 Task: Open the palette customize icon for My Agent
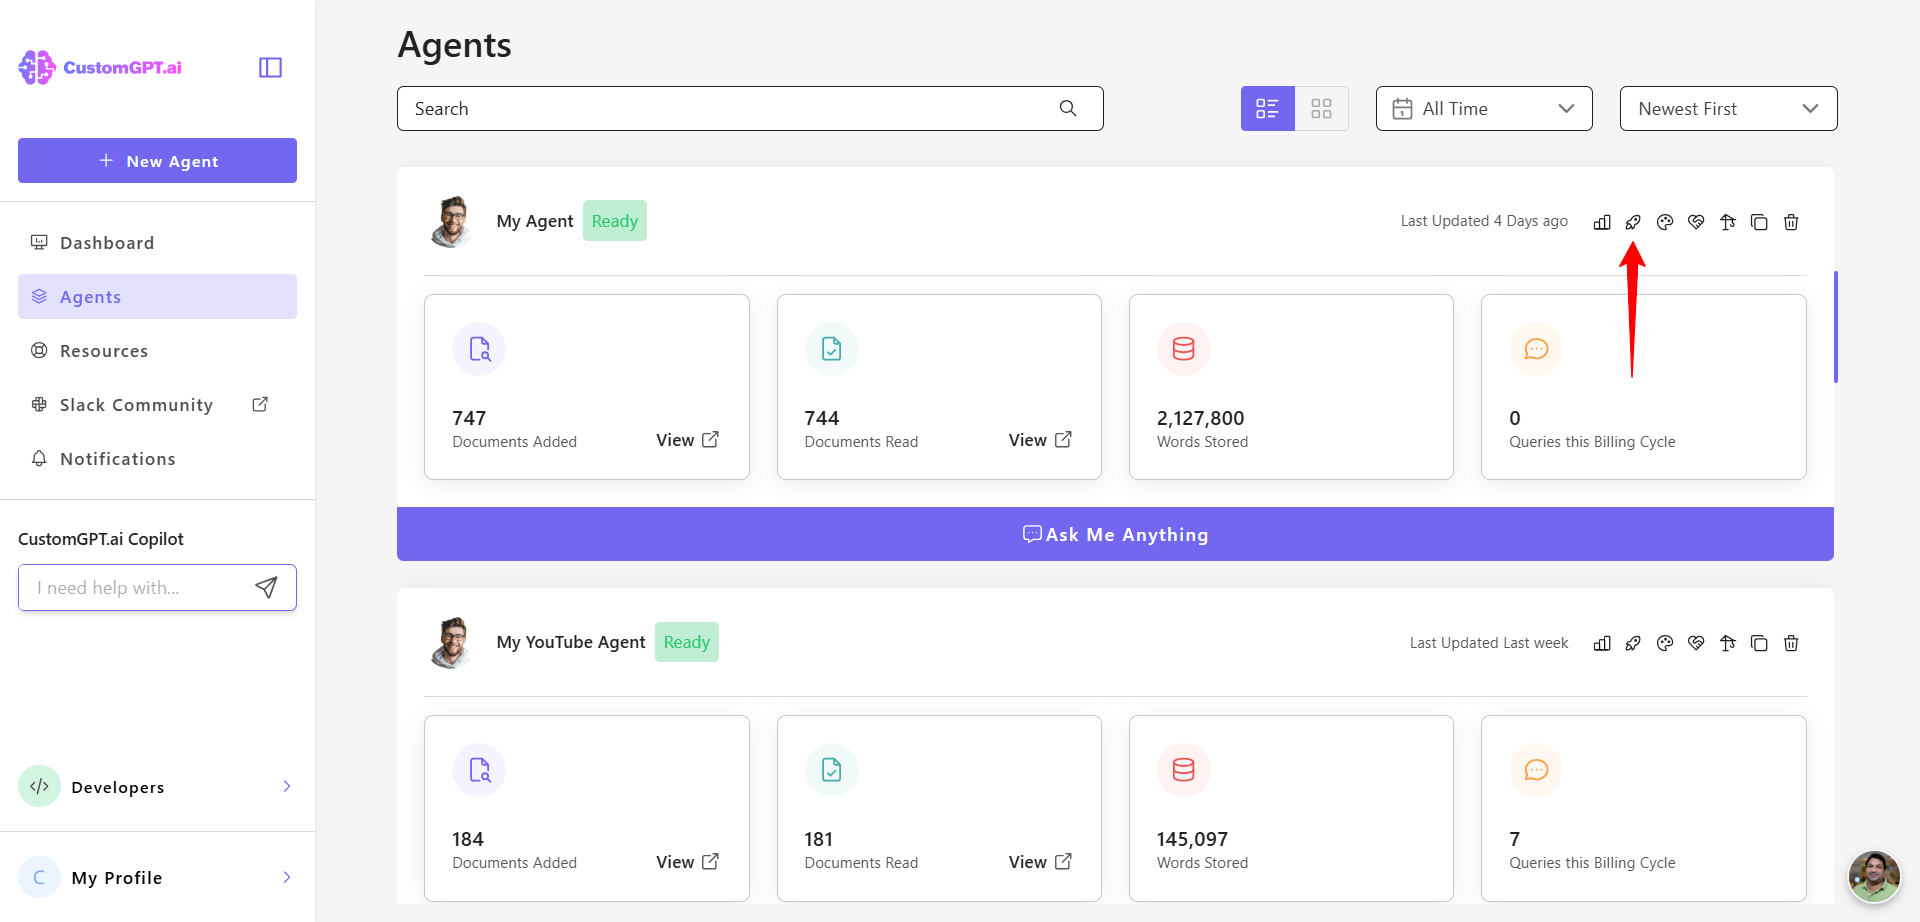tap(1665, 222)
